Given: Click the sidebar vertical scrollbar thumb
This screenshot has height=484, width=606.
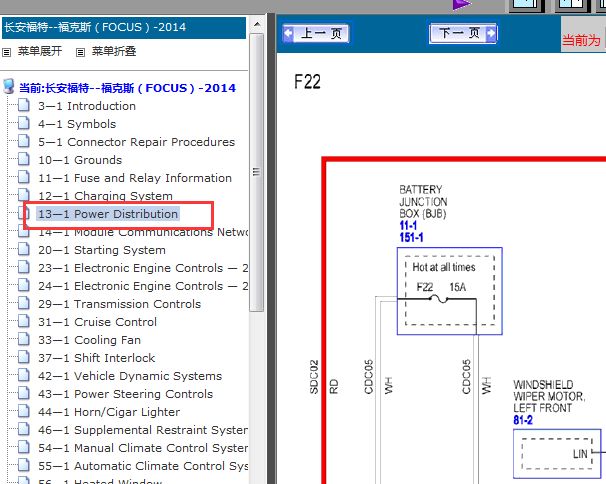Looking at the screenshot, I should click(257, 172).
